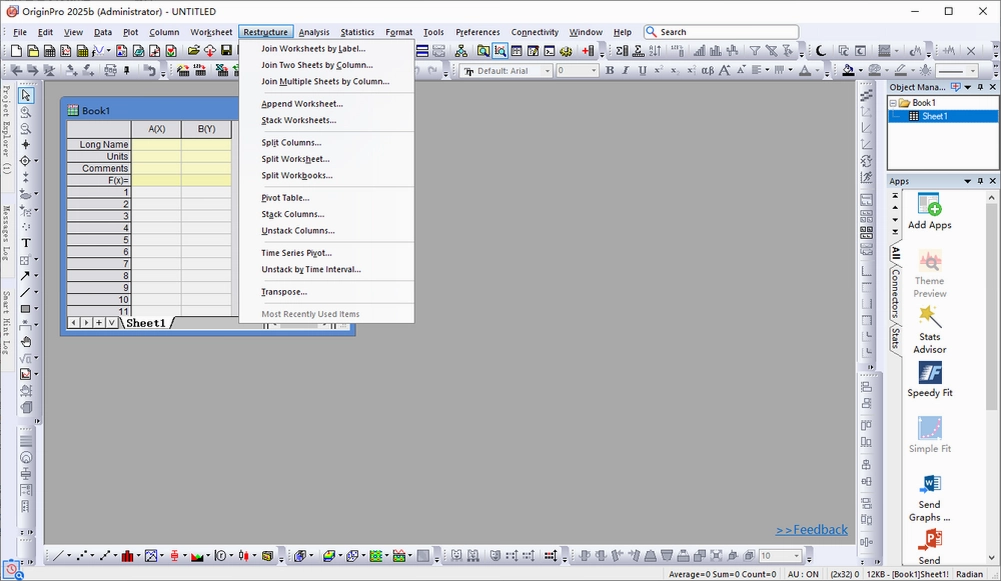Toggle Underline text formatting
Image resolution: width=1001 pixels, height=581 pixels.
(642, 70)
